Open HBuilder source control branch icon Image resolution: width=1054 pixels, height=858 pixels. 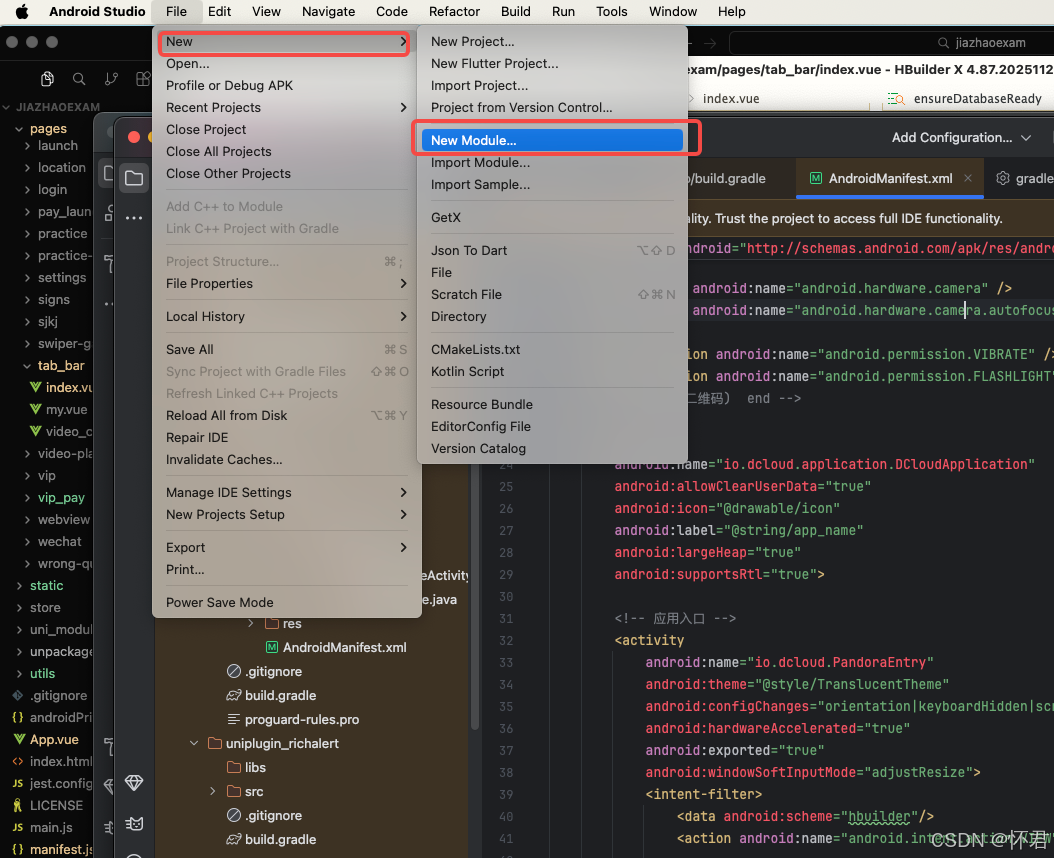click(111, 79)
